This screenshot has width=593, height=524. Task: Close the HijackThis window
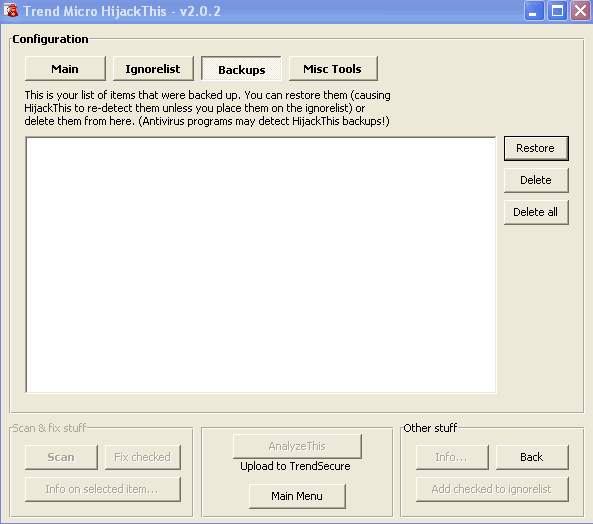[581, 11]
